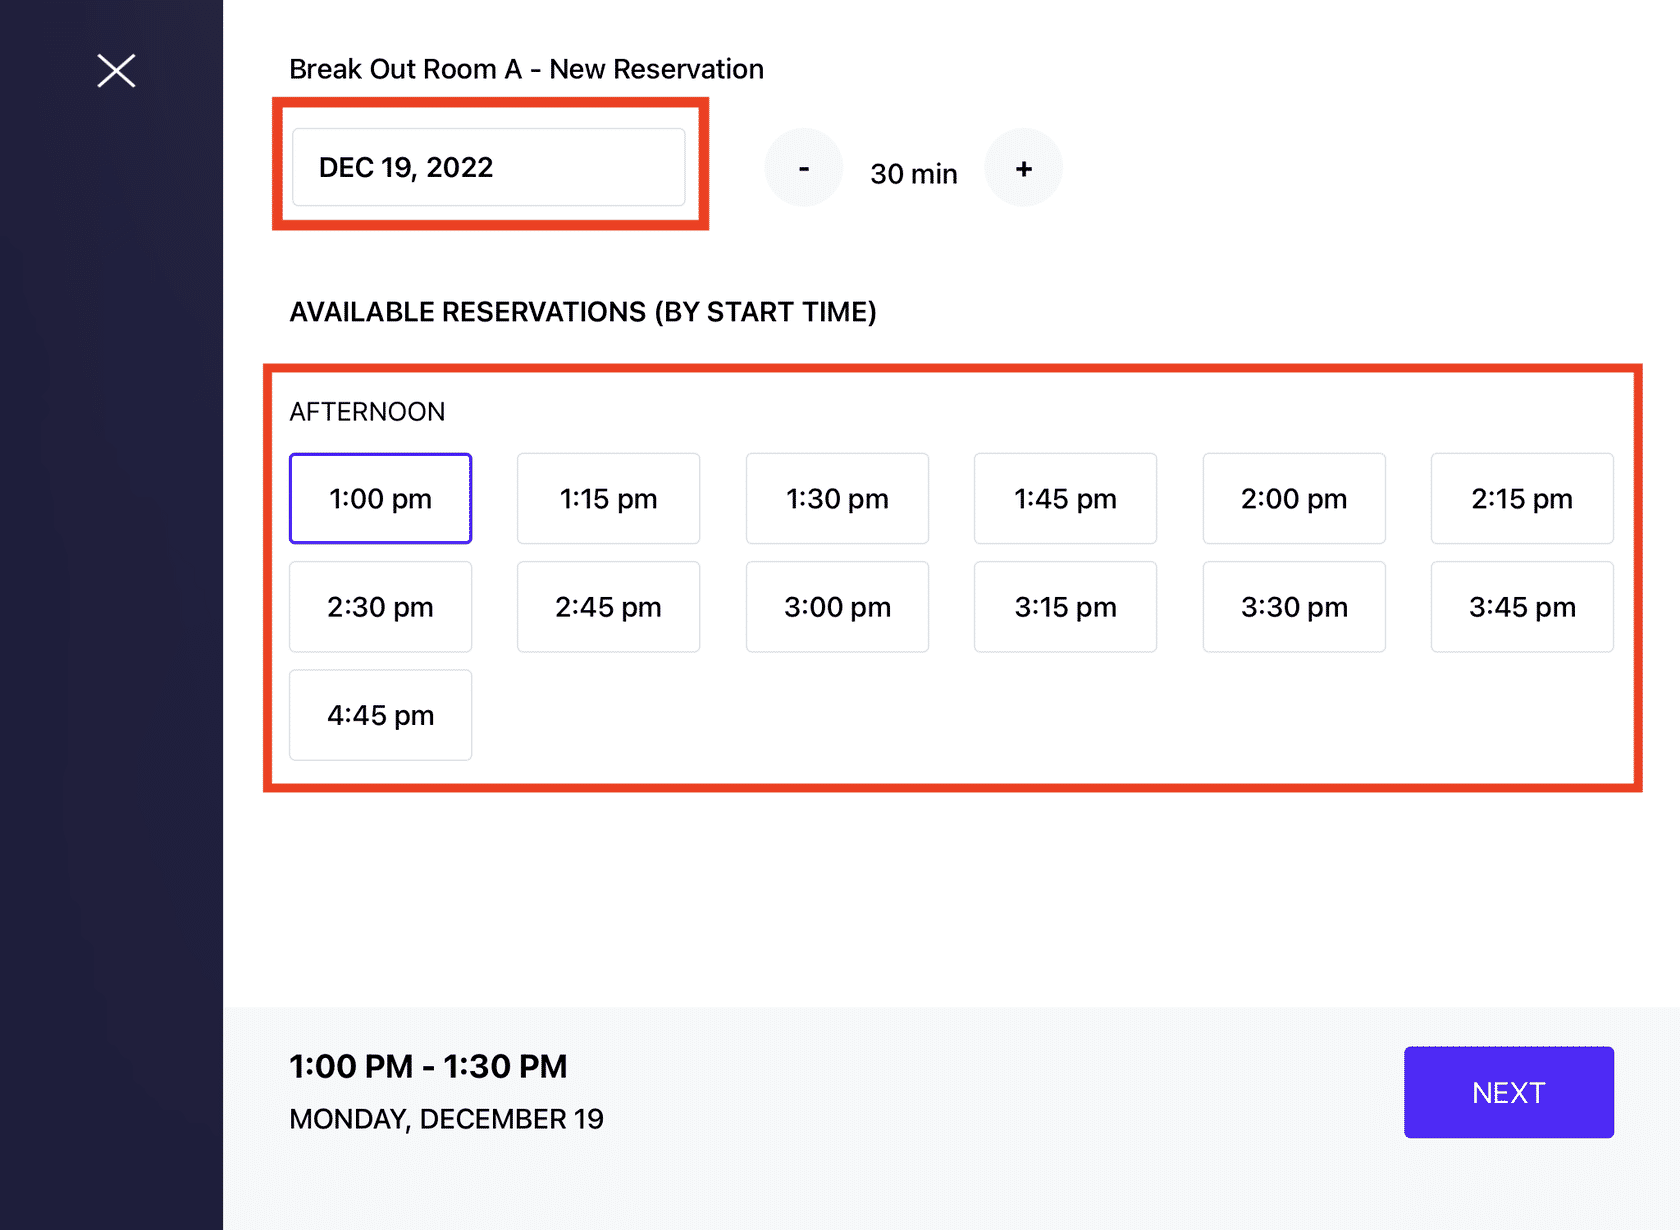This screenshot has width=1680, height=1230.
Task: Pick the 3:15 pm start time
Action: (x=1065, y=607)
